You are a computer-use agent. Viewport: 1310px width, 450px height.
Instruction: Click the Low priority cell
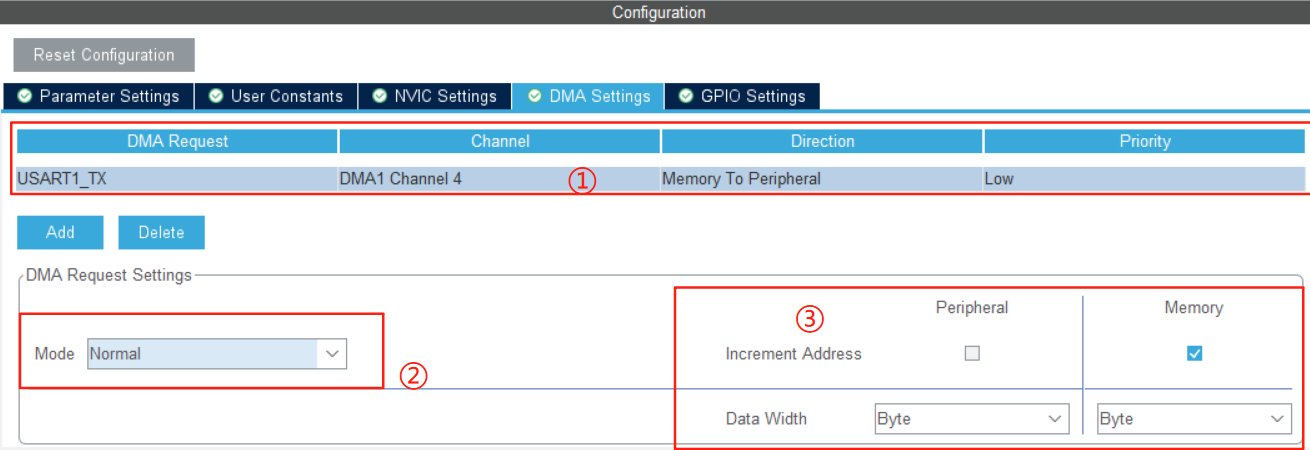[x=1145, y=179]
